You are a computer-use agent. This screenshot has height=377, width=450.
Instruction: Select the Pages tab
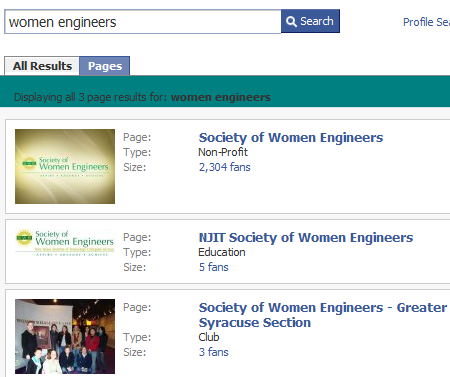click(x=105, y=66)
